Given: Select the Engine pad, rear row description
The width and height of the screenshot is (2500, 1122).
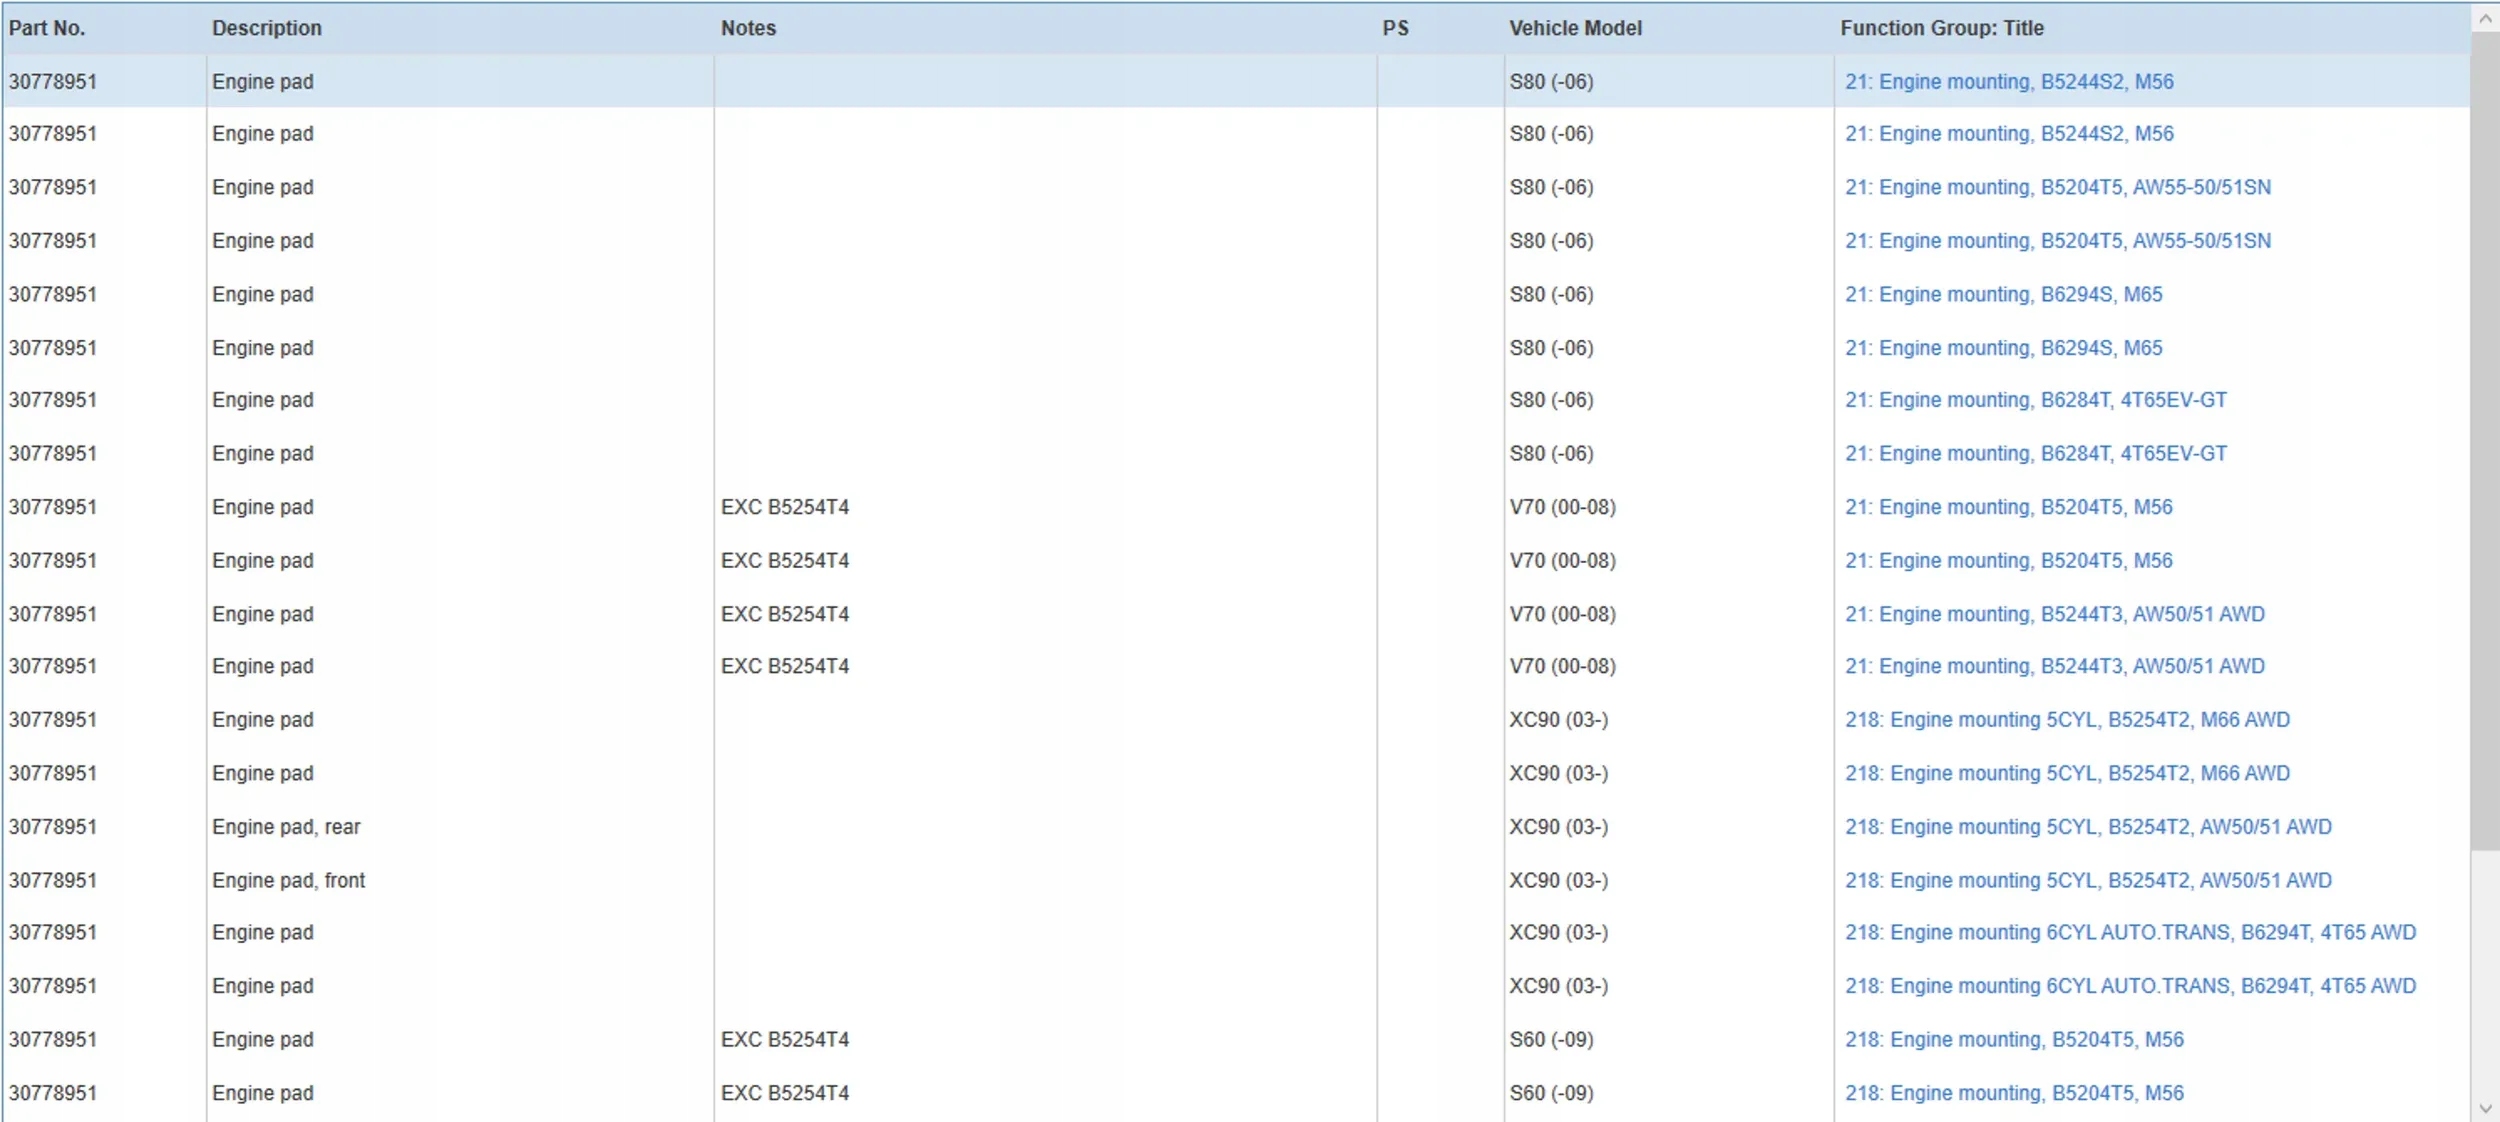Looking at the screenshot, I should pos(286,827).
